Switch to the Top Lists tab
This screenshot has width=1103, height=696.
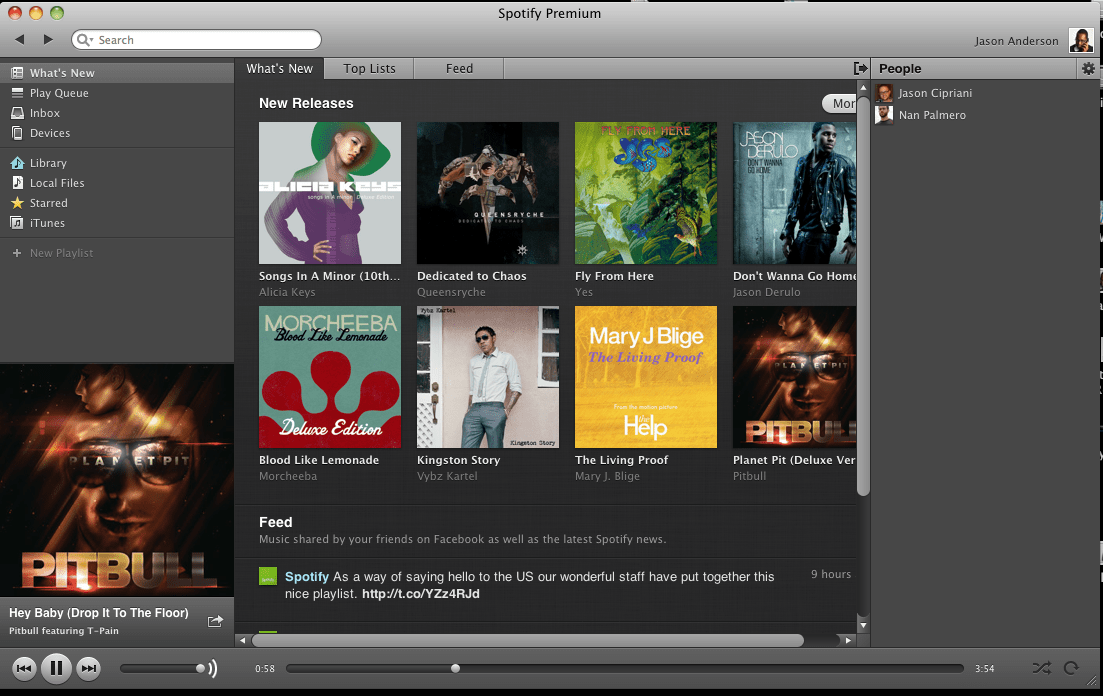click(x=368, y=68)
